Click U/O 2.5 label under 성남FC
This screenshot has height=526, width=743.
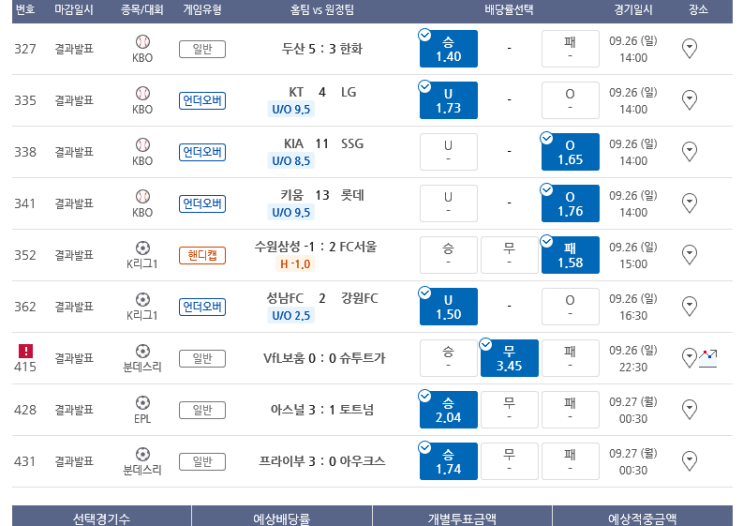[x=291, y=316]
